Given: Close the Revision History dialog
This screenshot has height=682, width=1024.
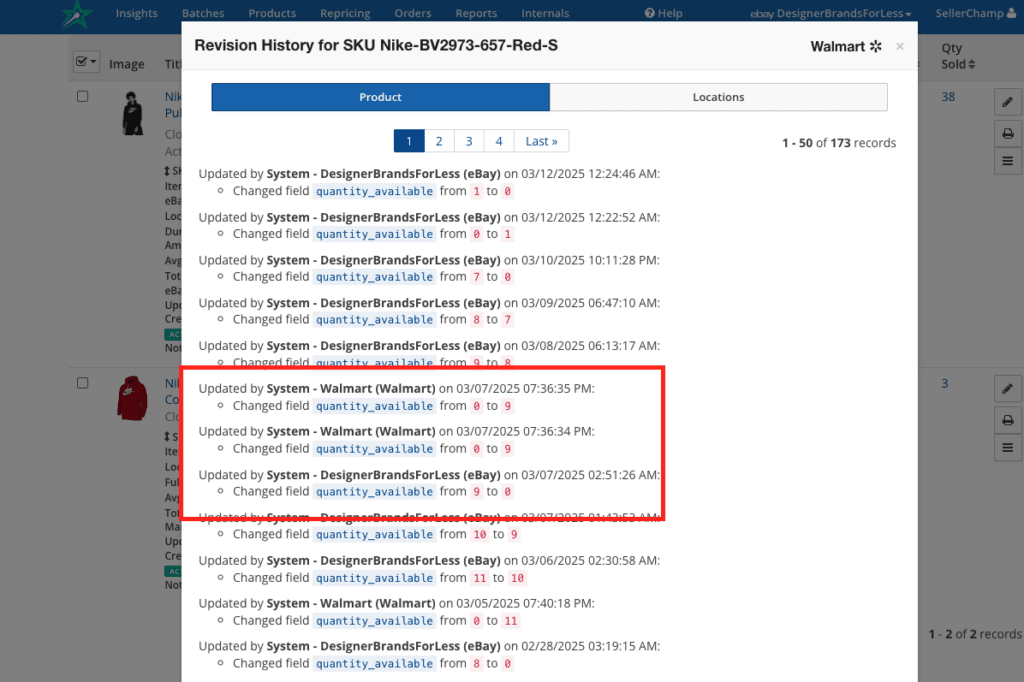Looking at the screenshot, I should [x=900, y=46].
